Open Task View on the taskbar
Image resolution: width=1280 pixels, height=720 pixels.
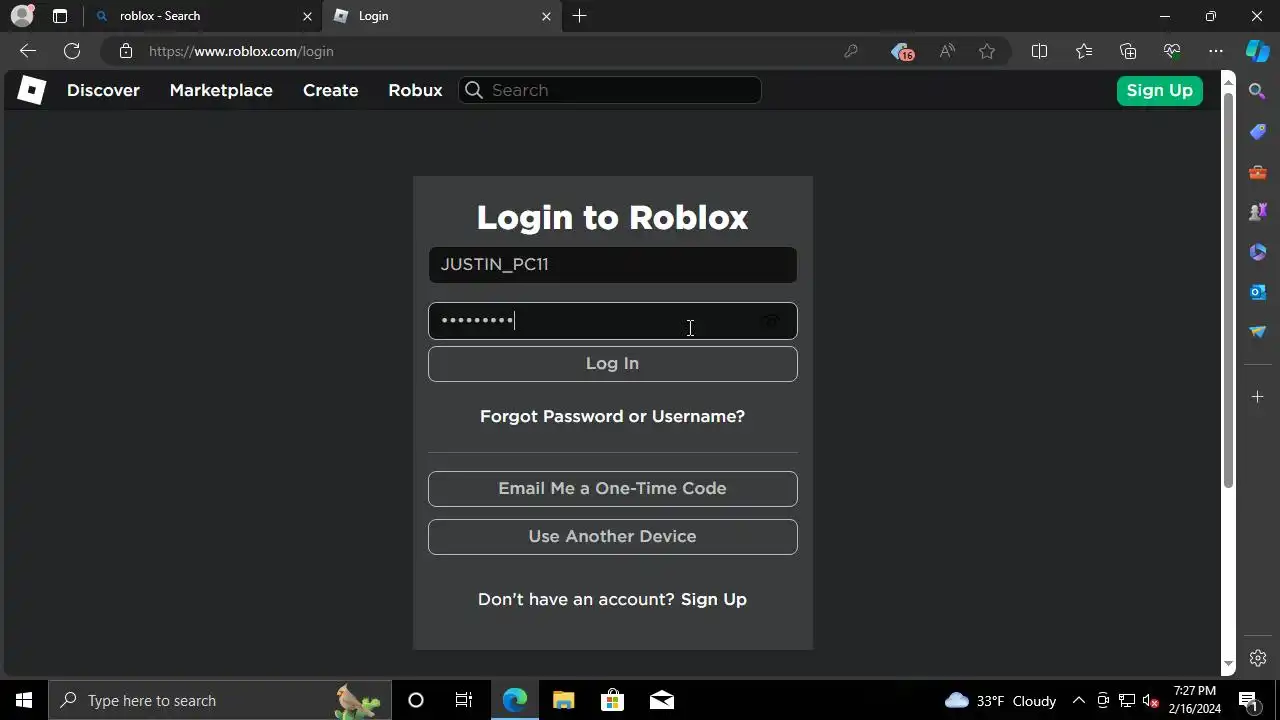(464, 700)
